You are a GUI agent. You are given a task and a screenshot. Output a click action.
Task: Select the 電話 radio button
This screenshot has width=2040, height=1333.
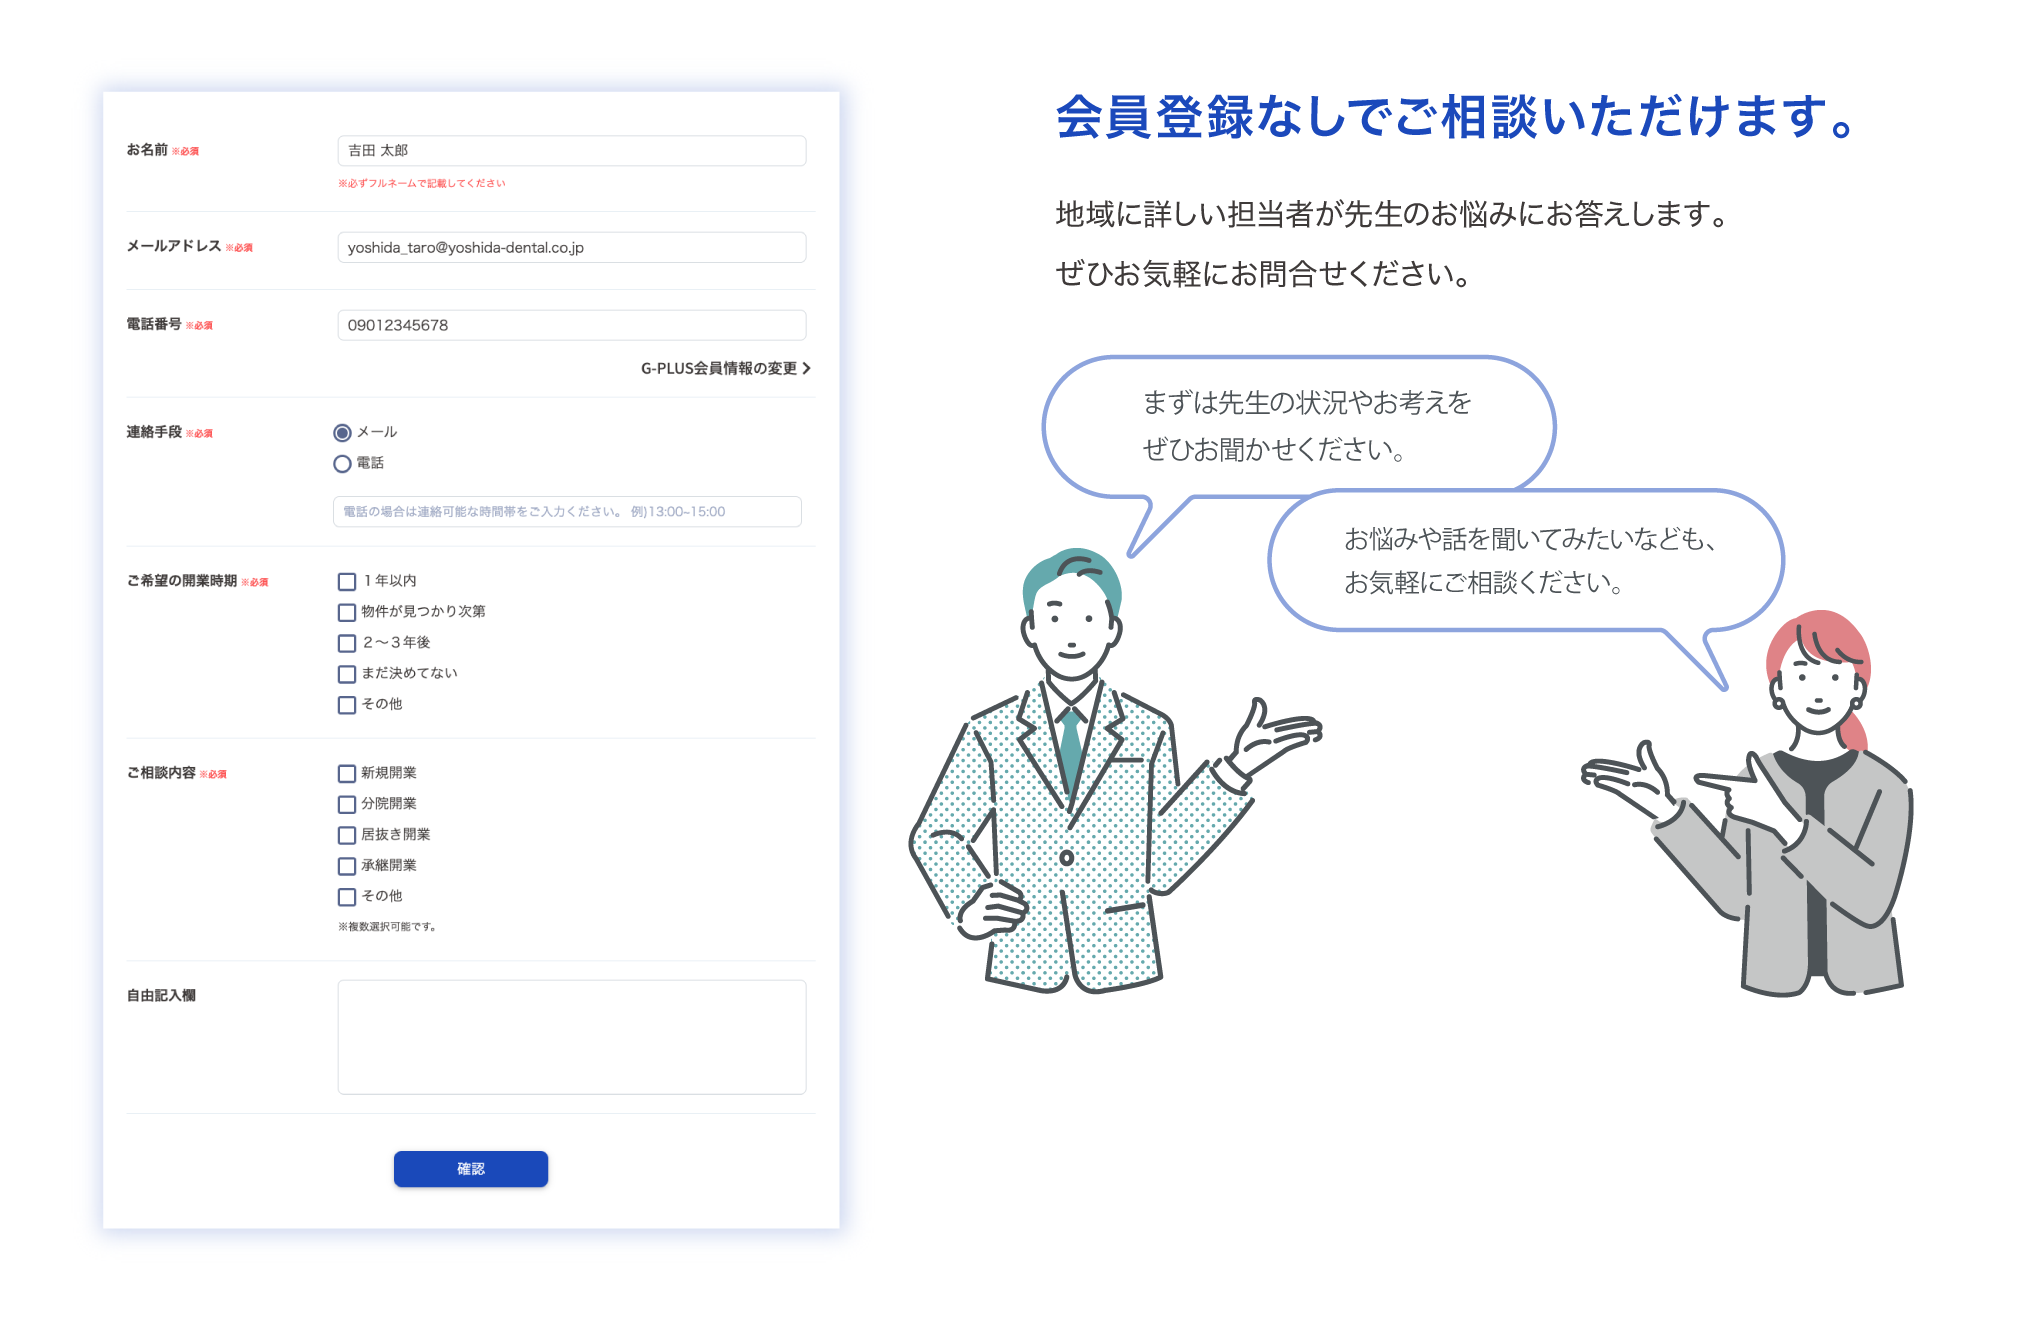[x=342, y=464]
